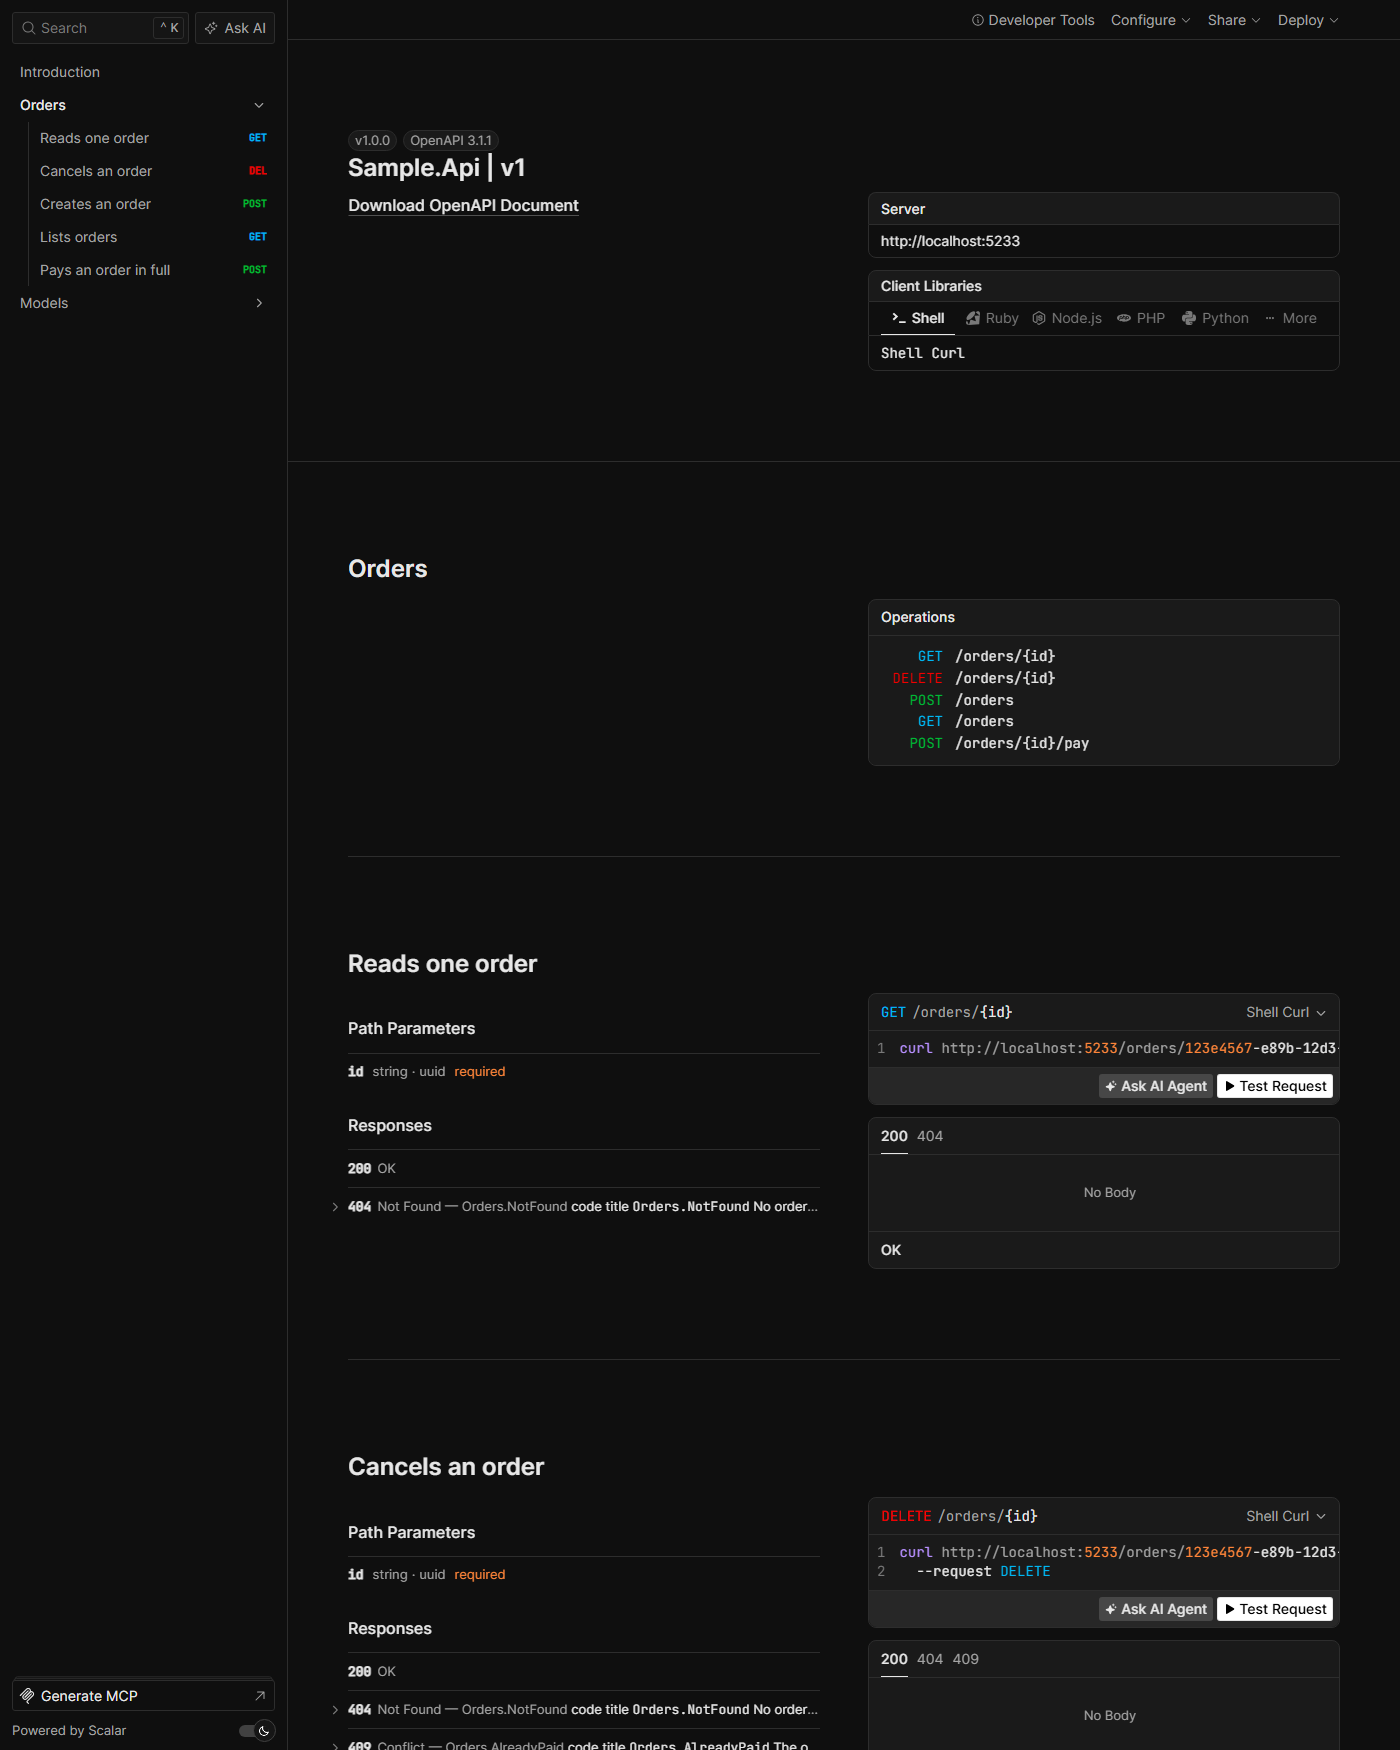Open Reads one order in sidebar
The width and height of the screenshot is (1400, 1750).
point(153,138)
